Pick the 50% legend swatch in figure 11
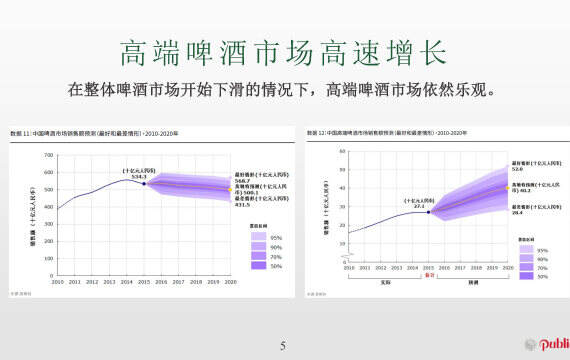The width and height of the screenshot is (570, 360). (x=258, y=265)
